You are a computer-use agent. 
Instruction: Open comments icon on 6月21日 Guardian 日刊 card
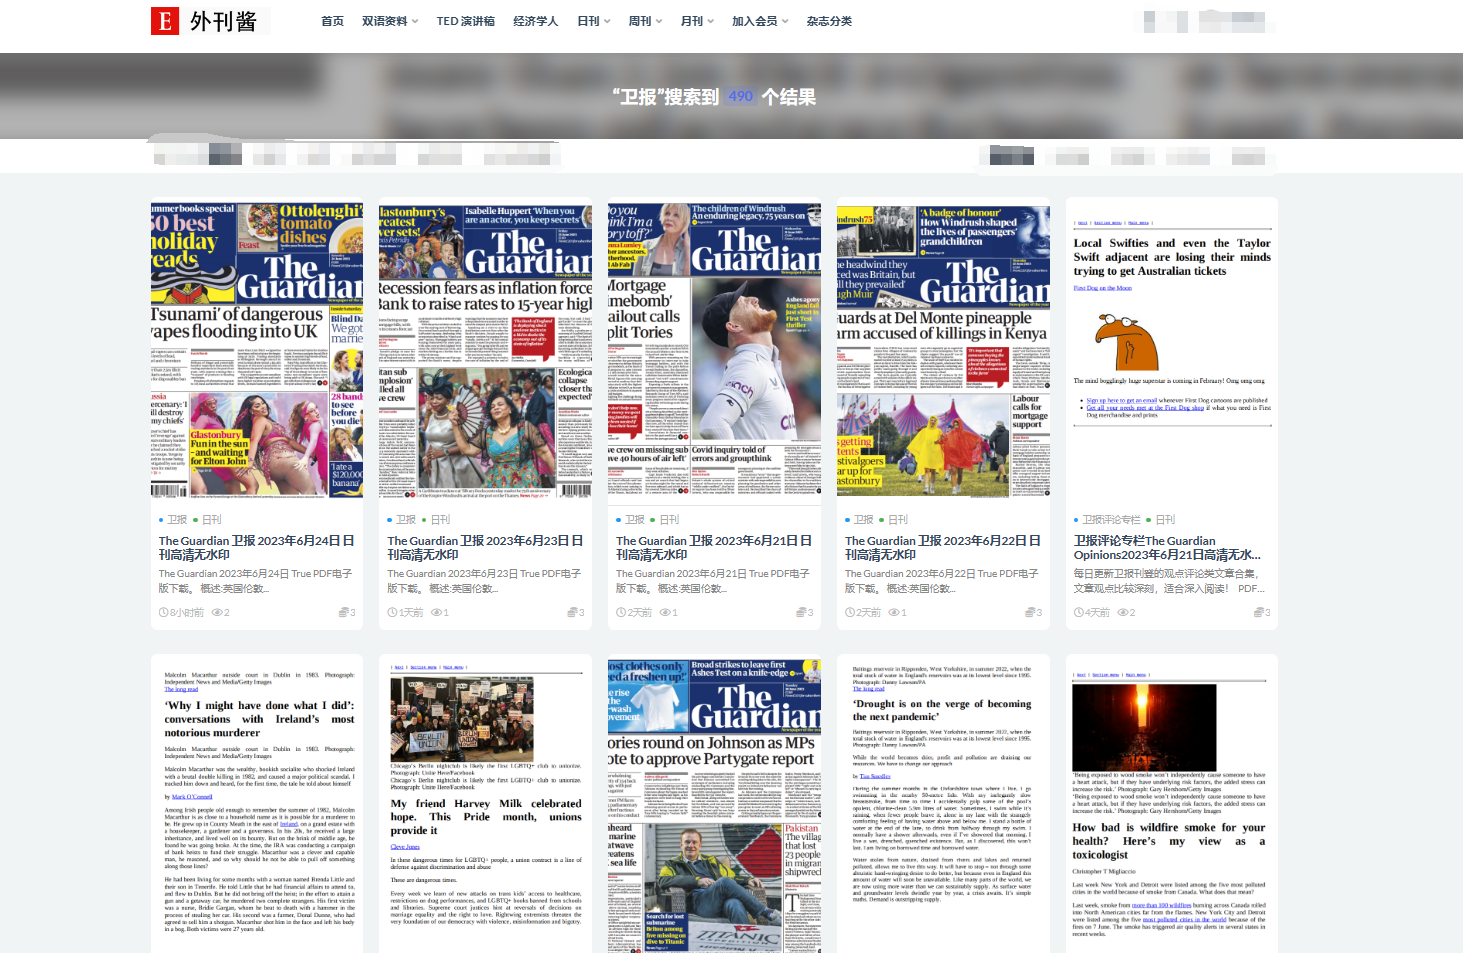tap(802, 612)
